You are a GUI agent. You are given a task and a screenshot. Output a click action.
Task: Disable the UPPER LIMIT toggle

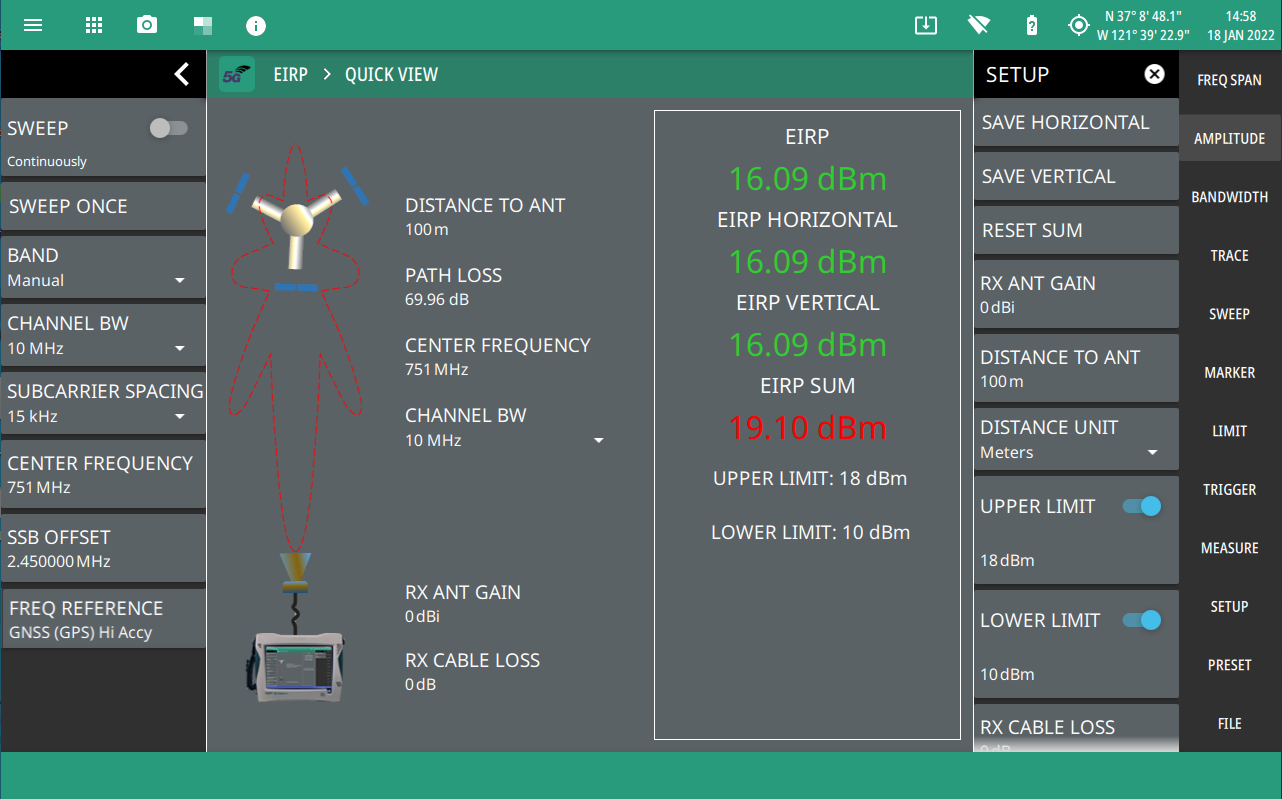pyautogui.click(x=1142, y=506)
